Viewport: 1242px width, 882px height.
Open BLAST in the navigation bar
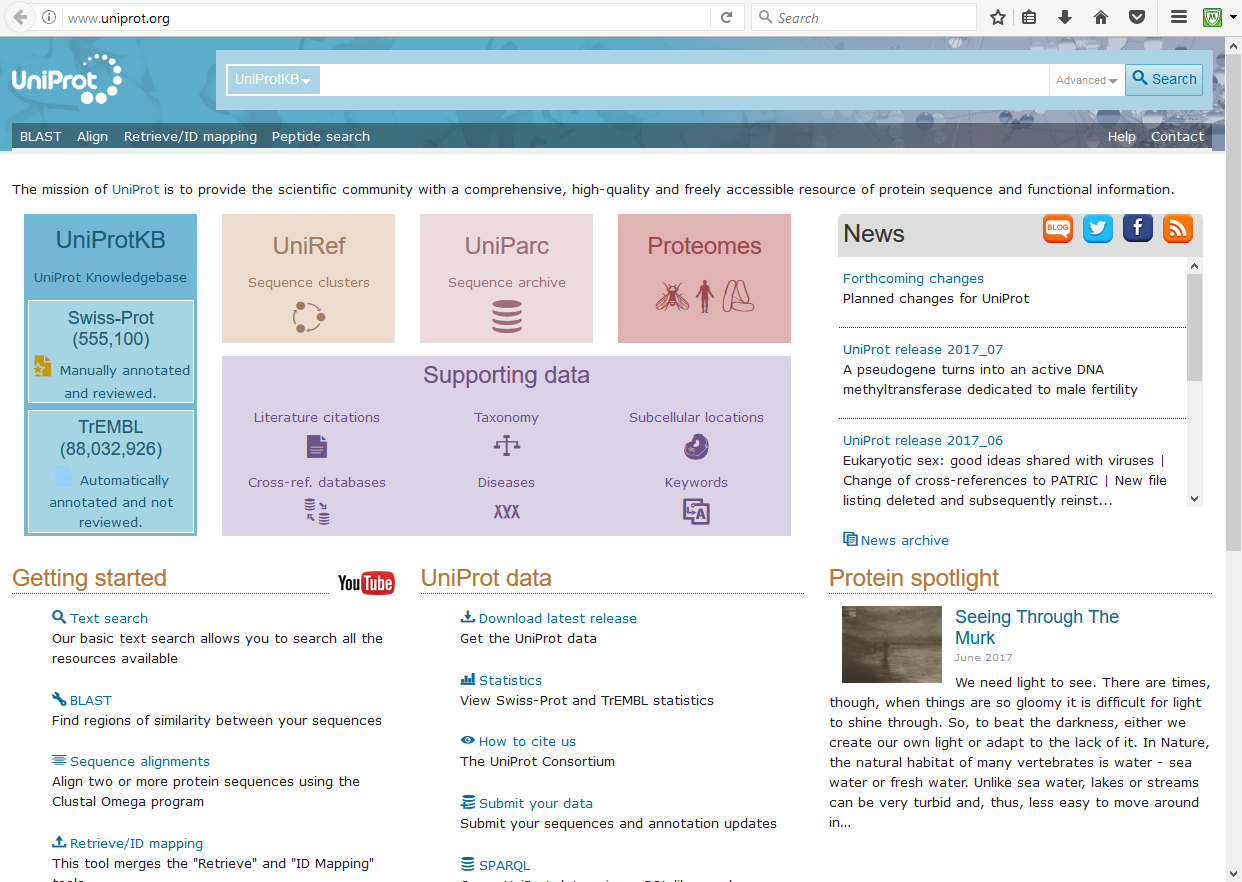point(41,137)
